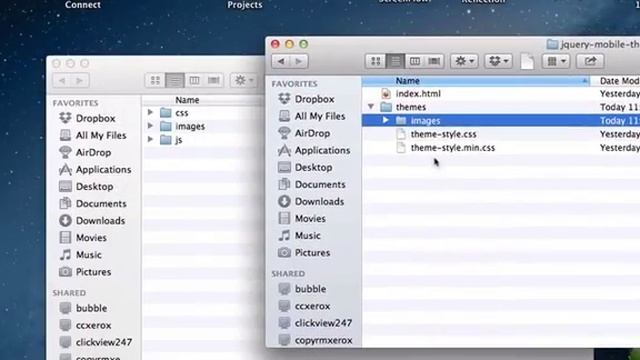Screen dimensions: 640x360
Task: Switch front window to Cover Flow view
Action: click(x=434, y=61)
